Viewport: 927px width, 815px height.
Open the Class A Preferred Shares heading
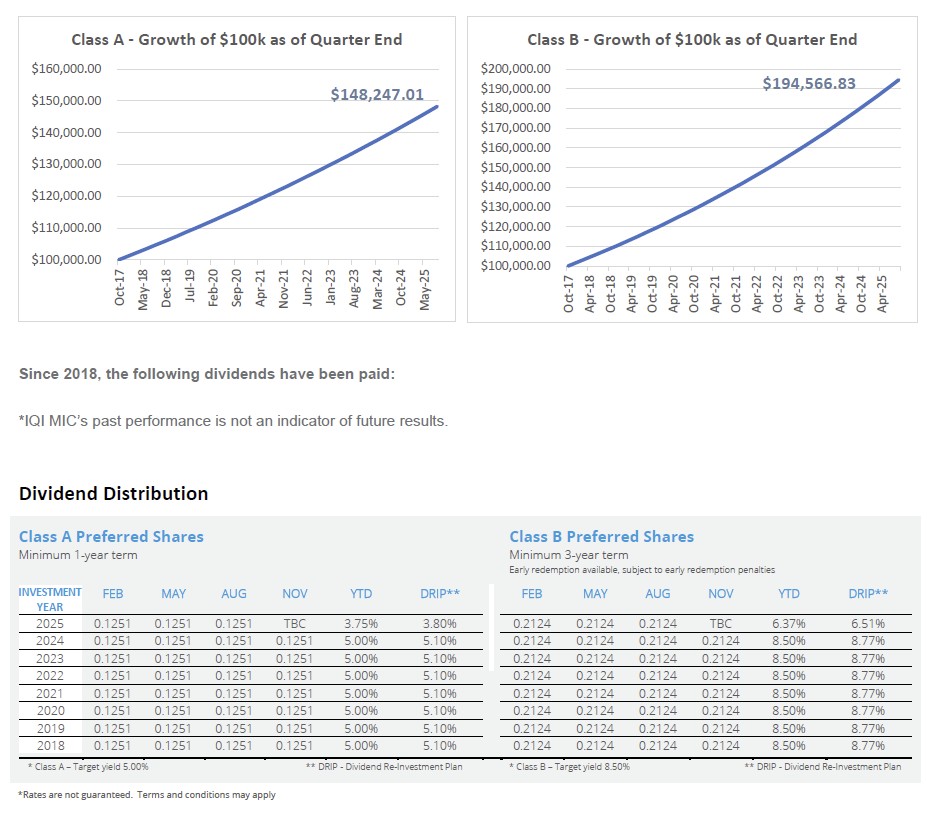(x=111, y=537)
